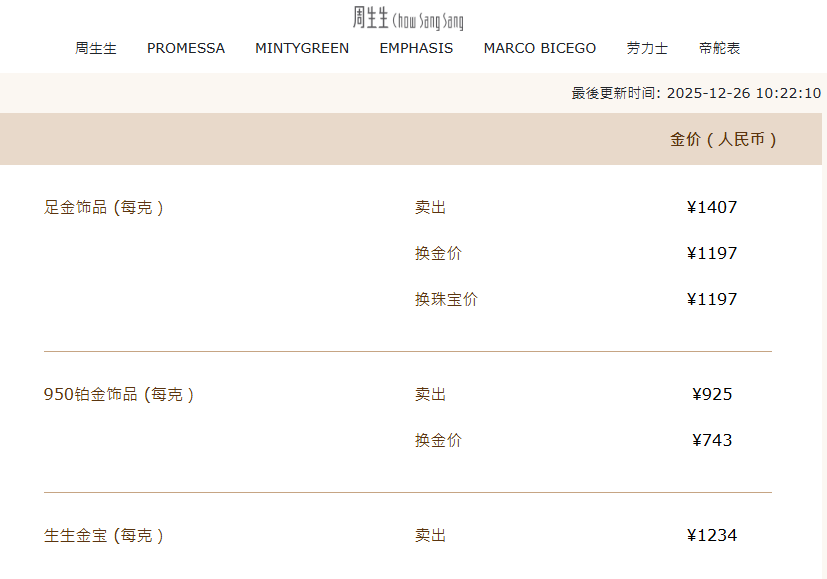
Task: Select MINTYGREEN in the navigation bar
Action: coord(302,48)
